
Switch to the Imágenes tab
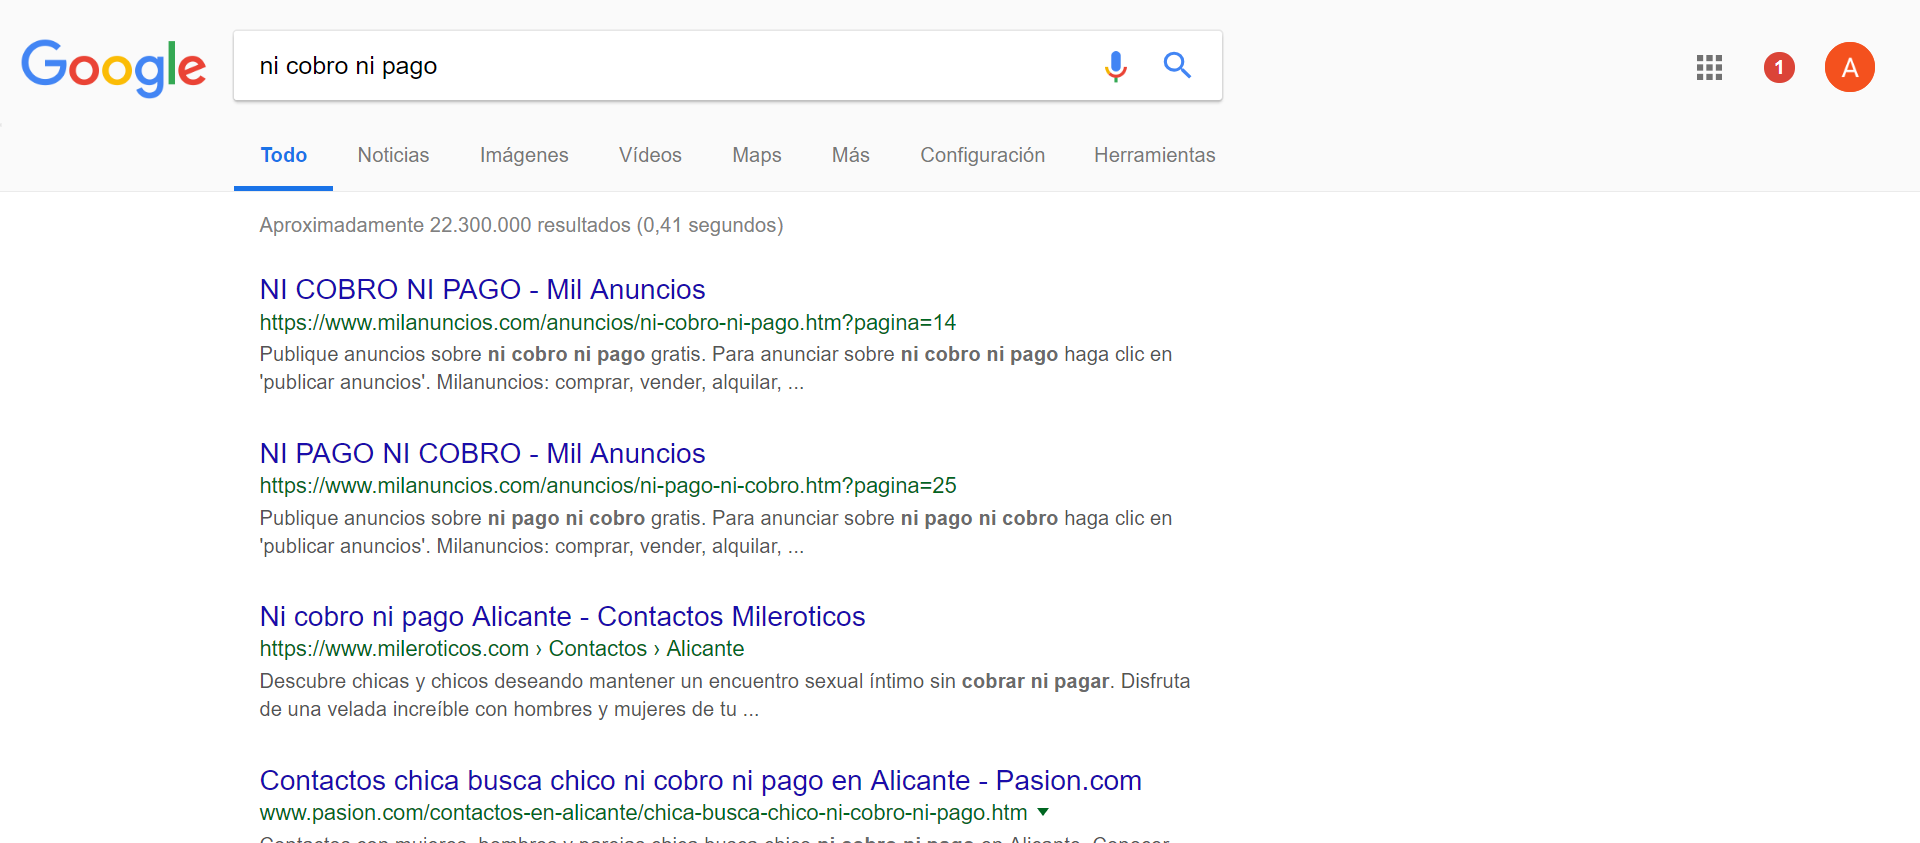[524, 155]
